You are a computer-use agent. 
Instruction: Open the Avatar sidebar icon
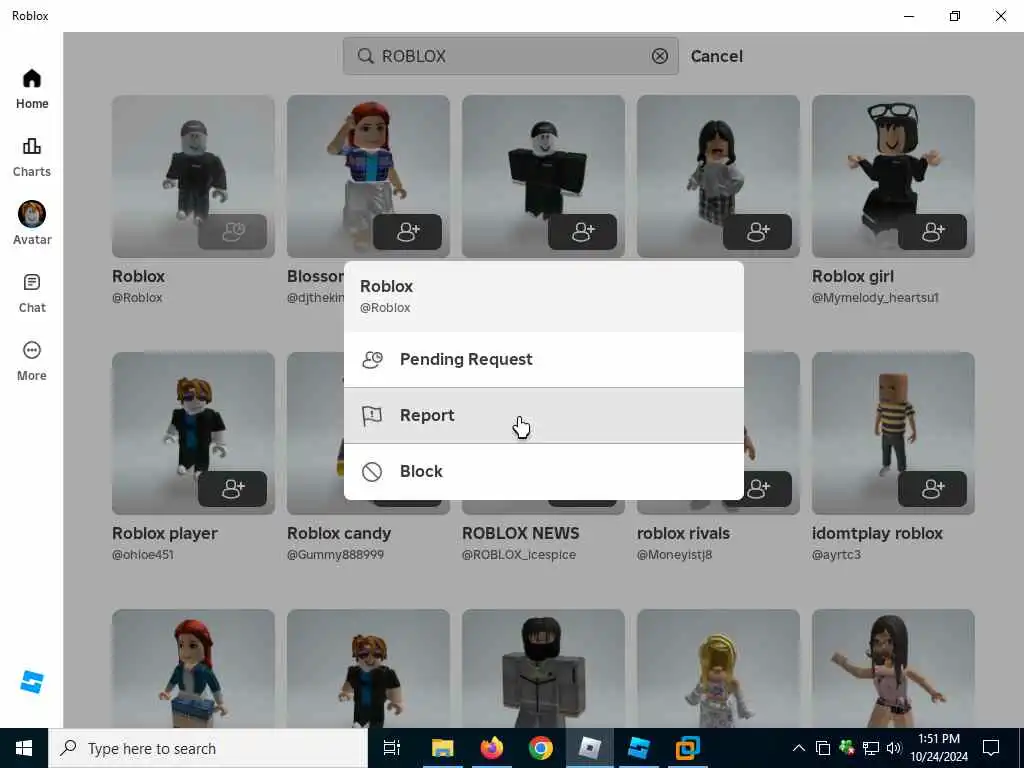point(31,223)
